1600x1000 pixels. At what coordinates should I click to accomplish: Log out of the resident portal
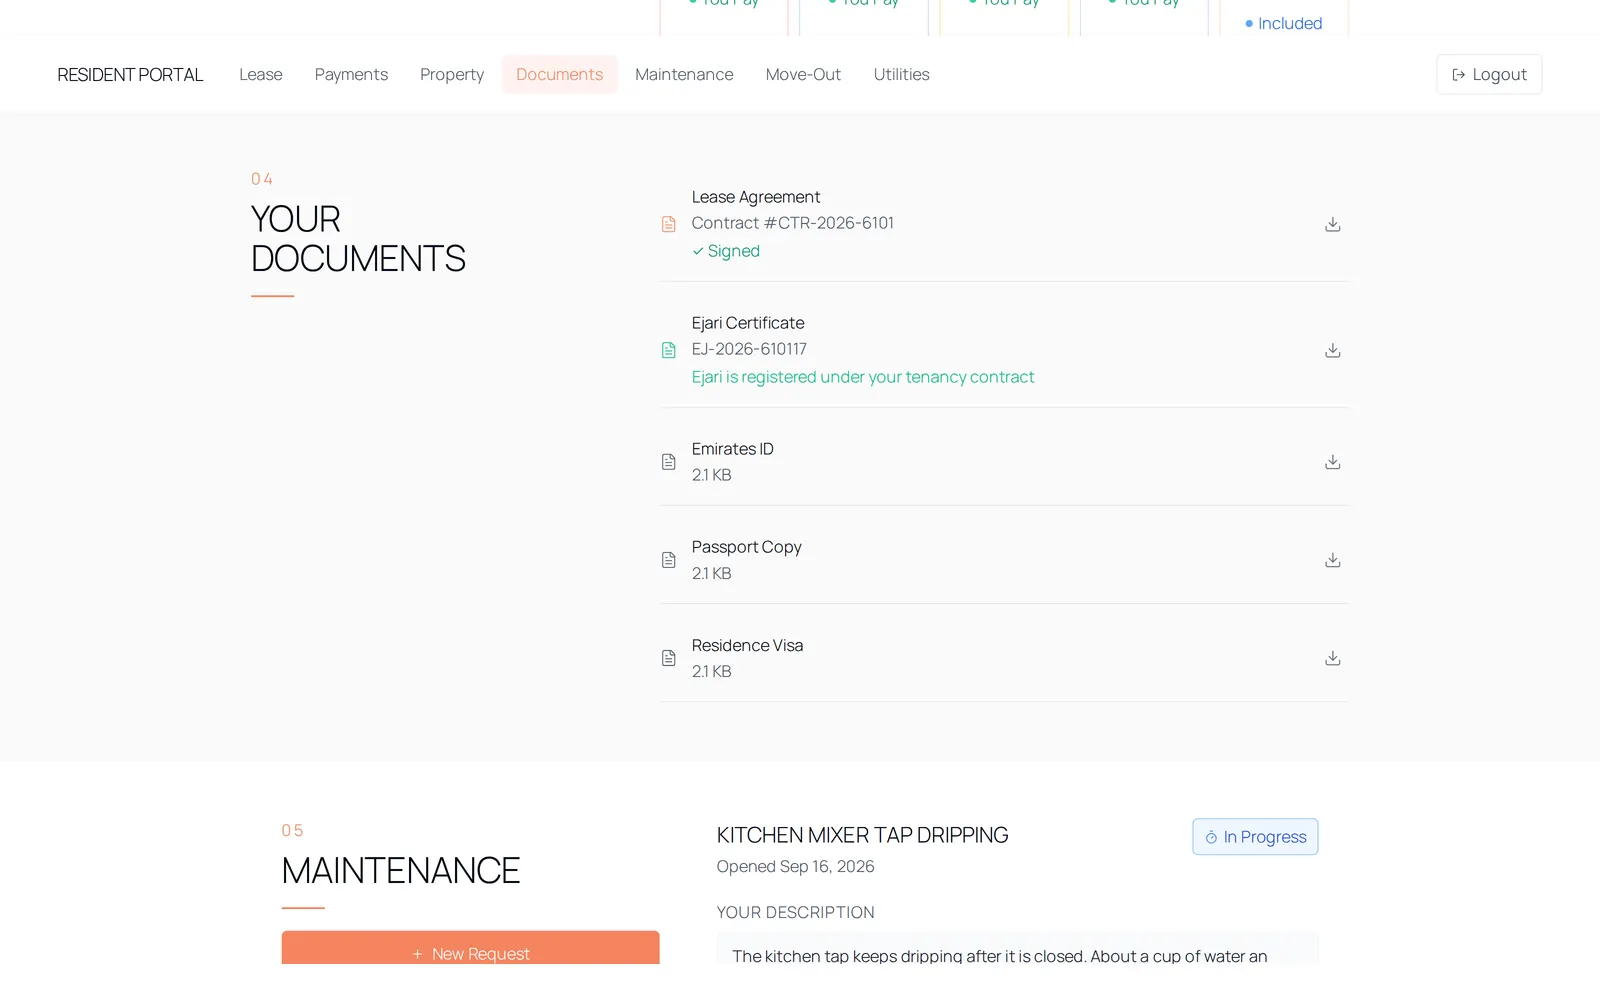click(x=1489, y=74)
